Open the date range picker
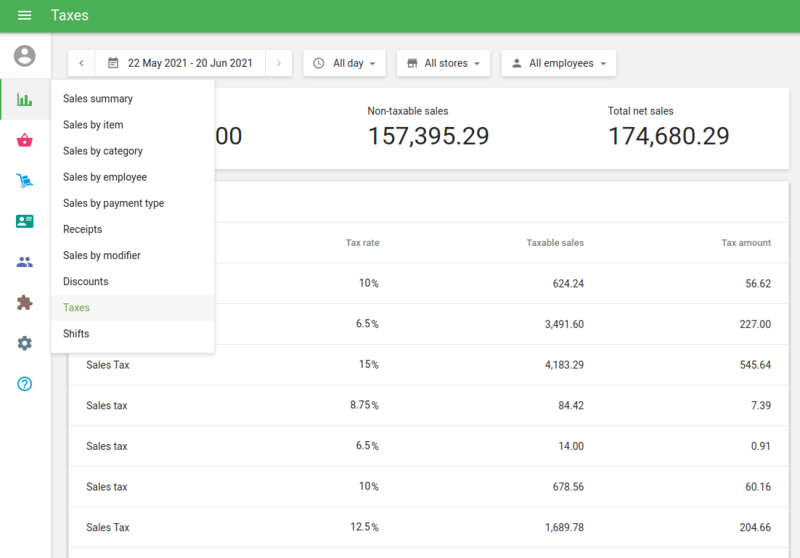 point(180,63)
